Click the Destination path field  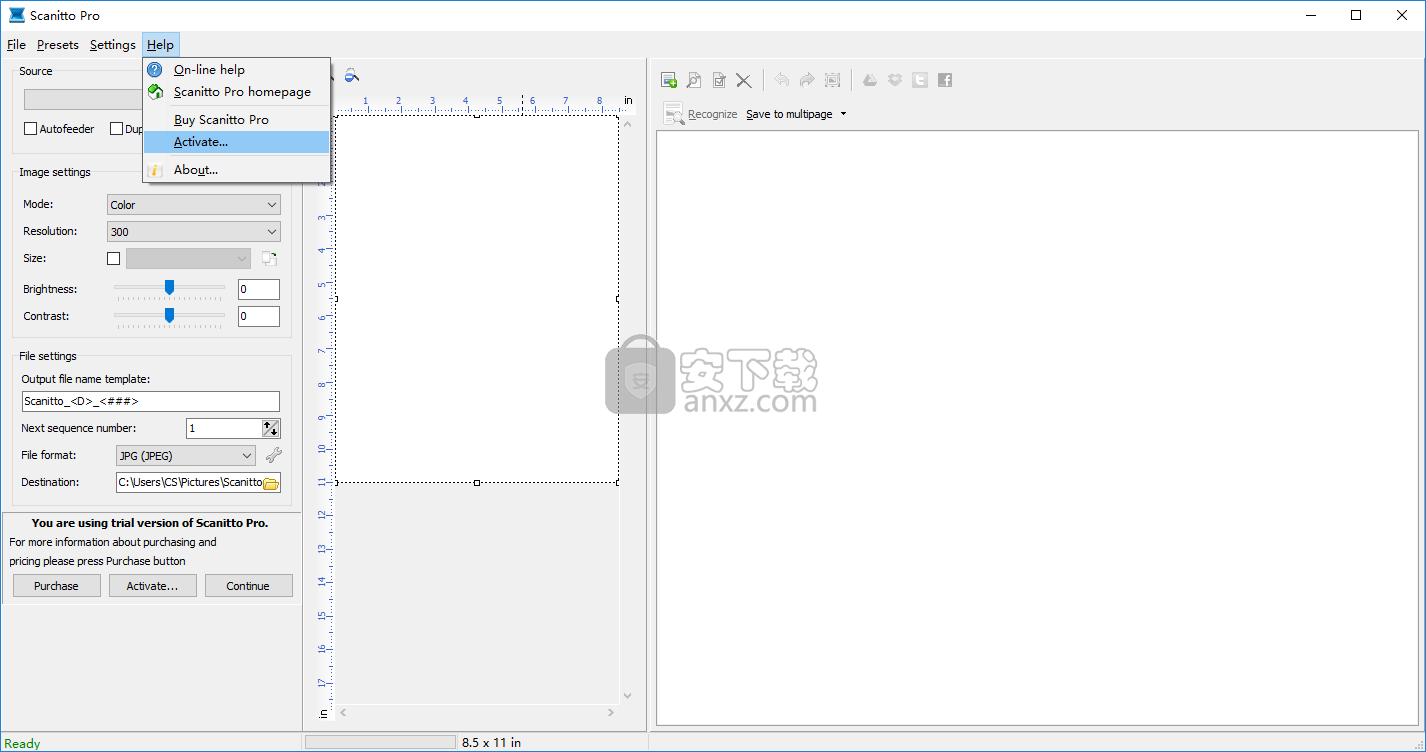pos(190,482)
